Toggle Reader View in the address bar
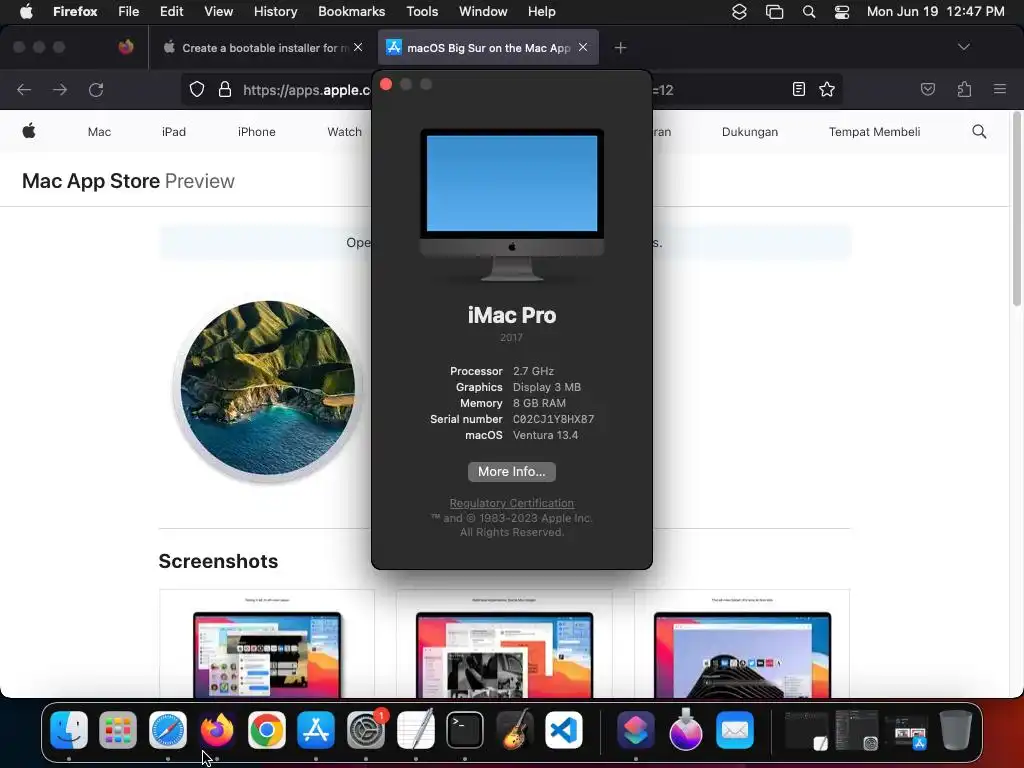The width and height of the screenshot is (1024, 768). coord(799,89)
